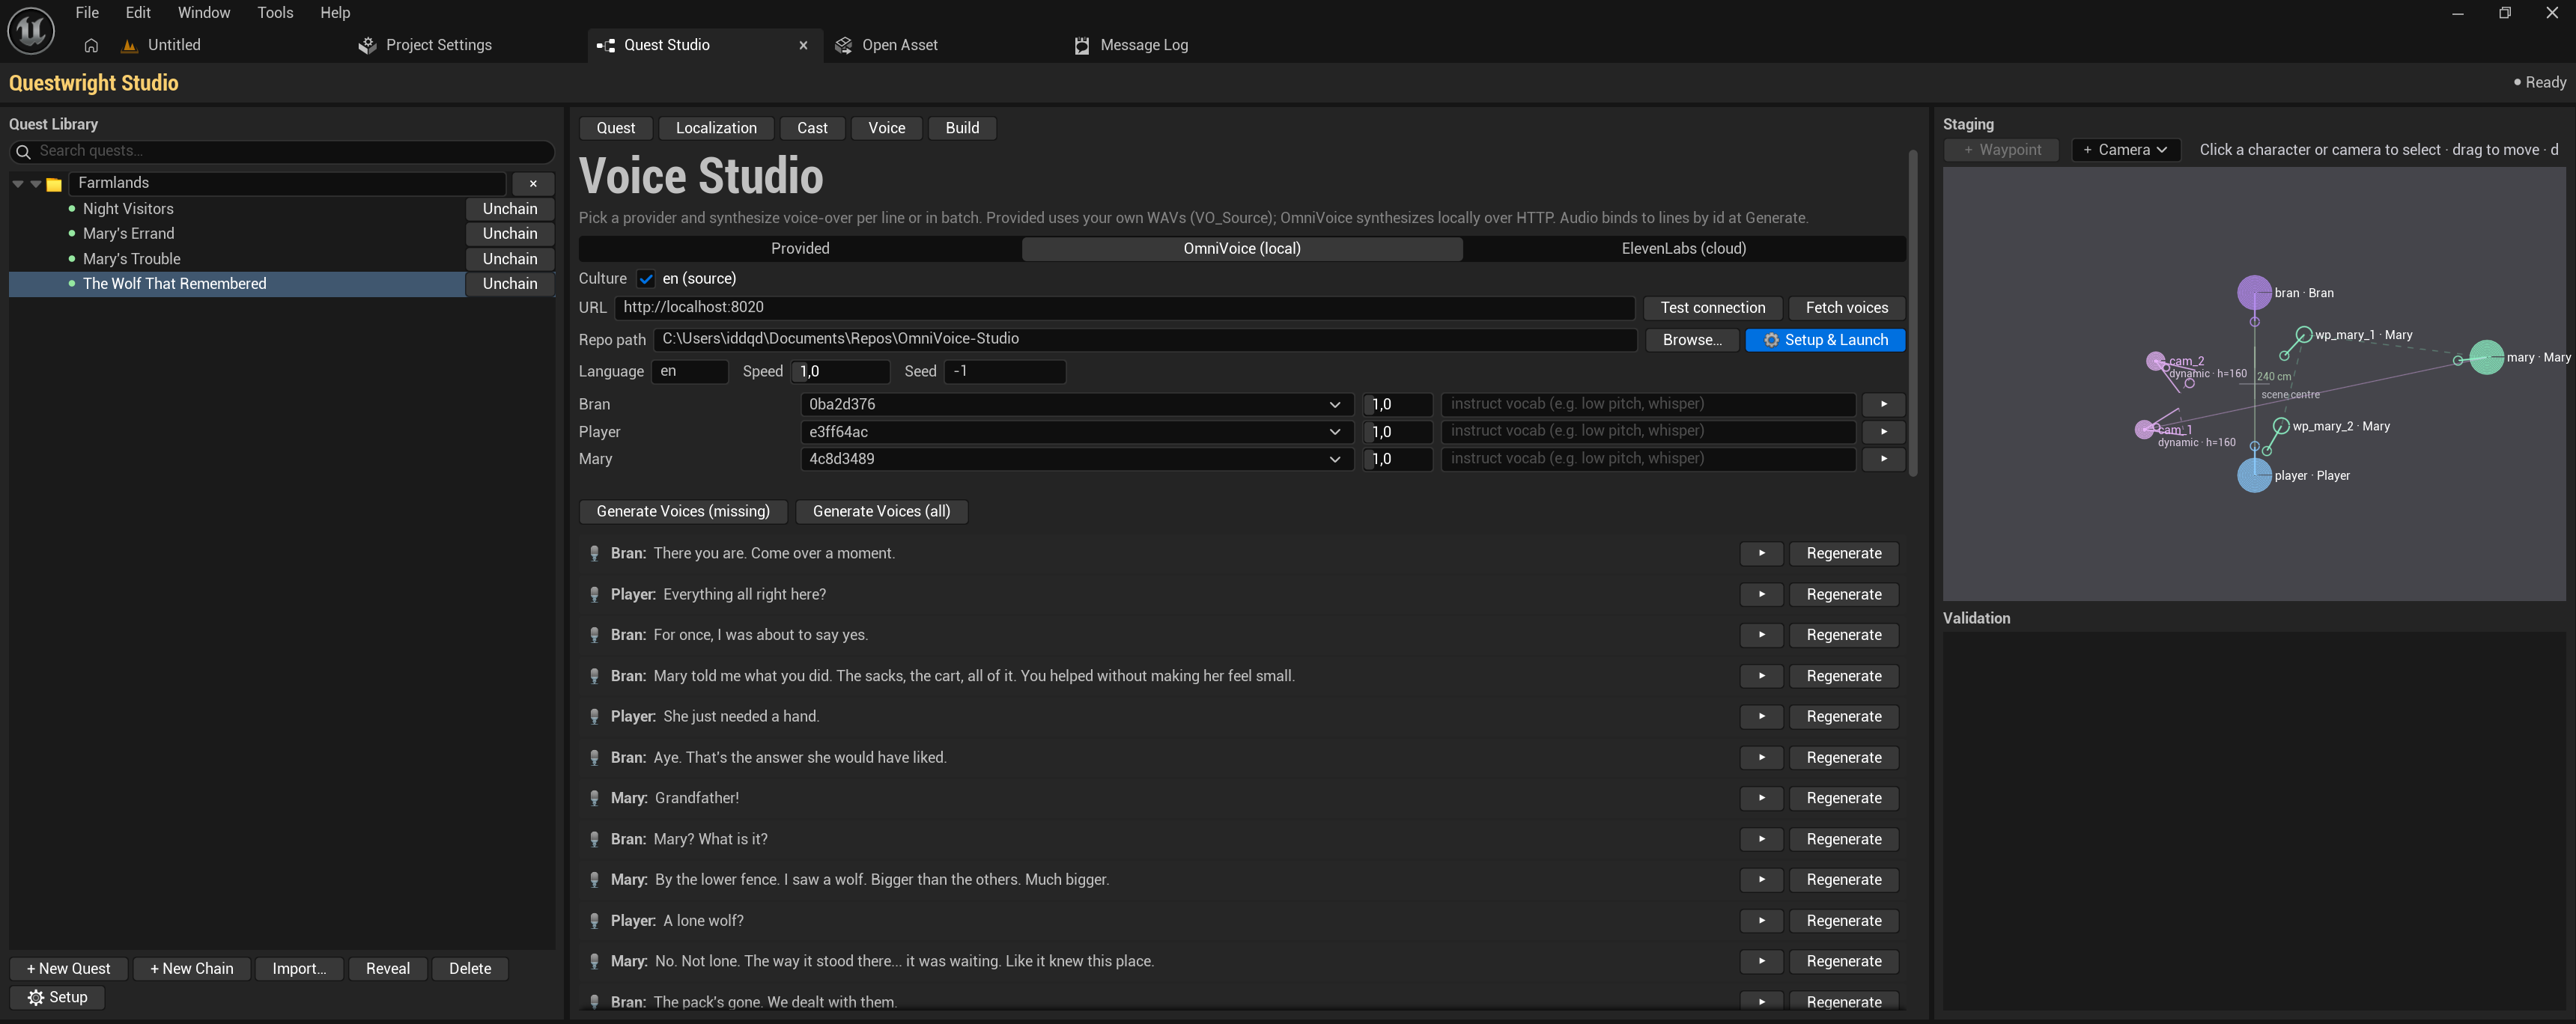
Task: Play Bran's voice preview in the cast row
Action: 1883,404
